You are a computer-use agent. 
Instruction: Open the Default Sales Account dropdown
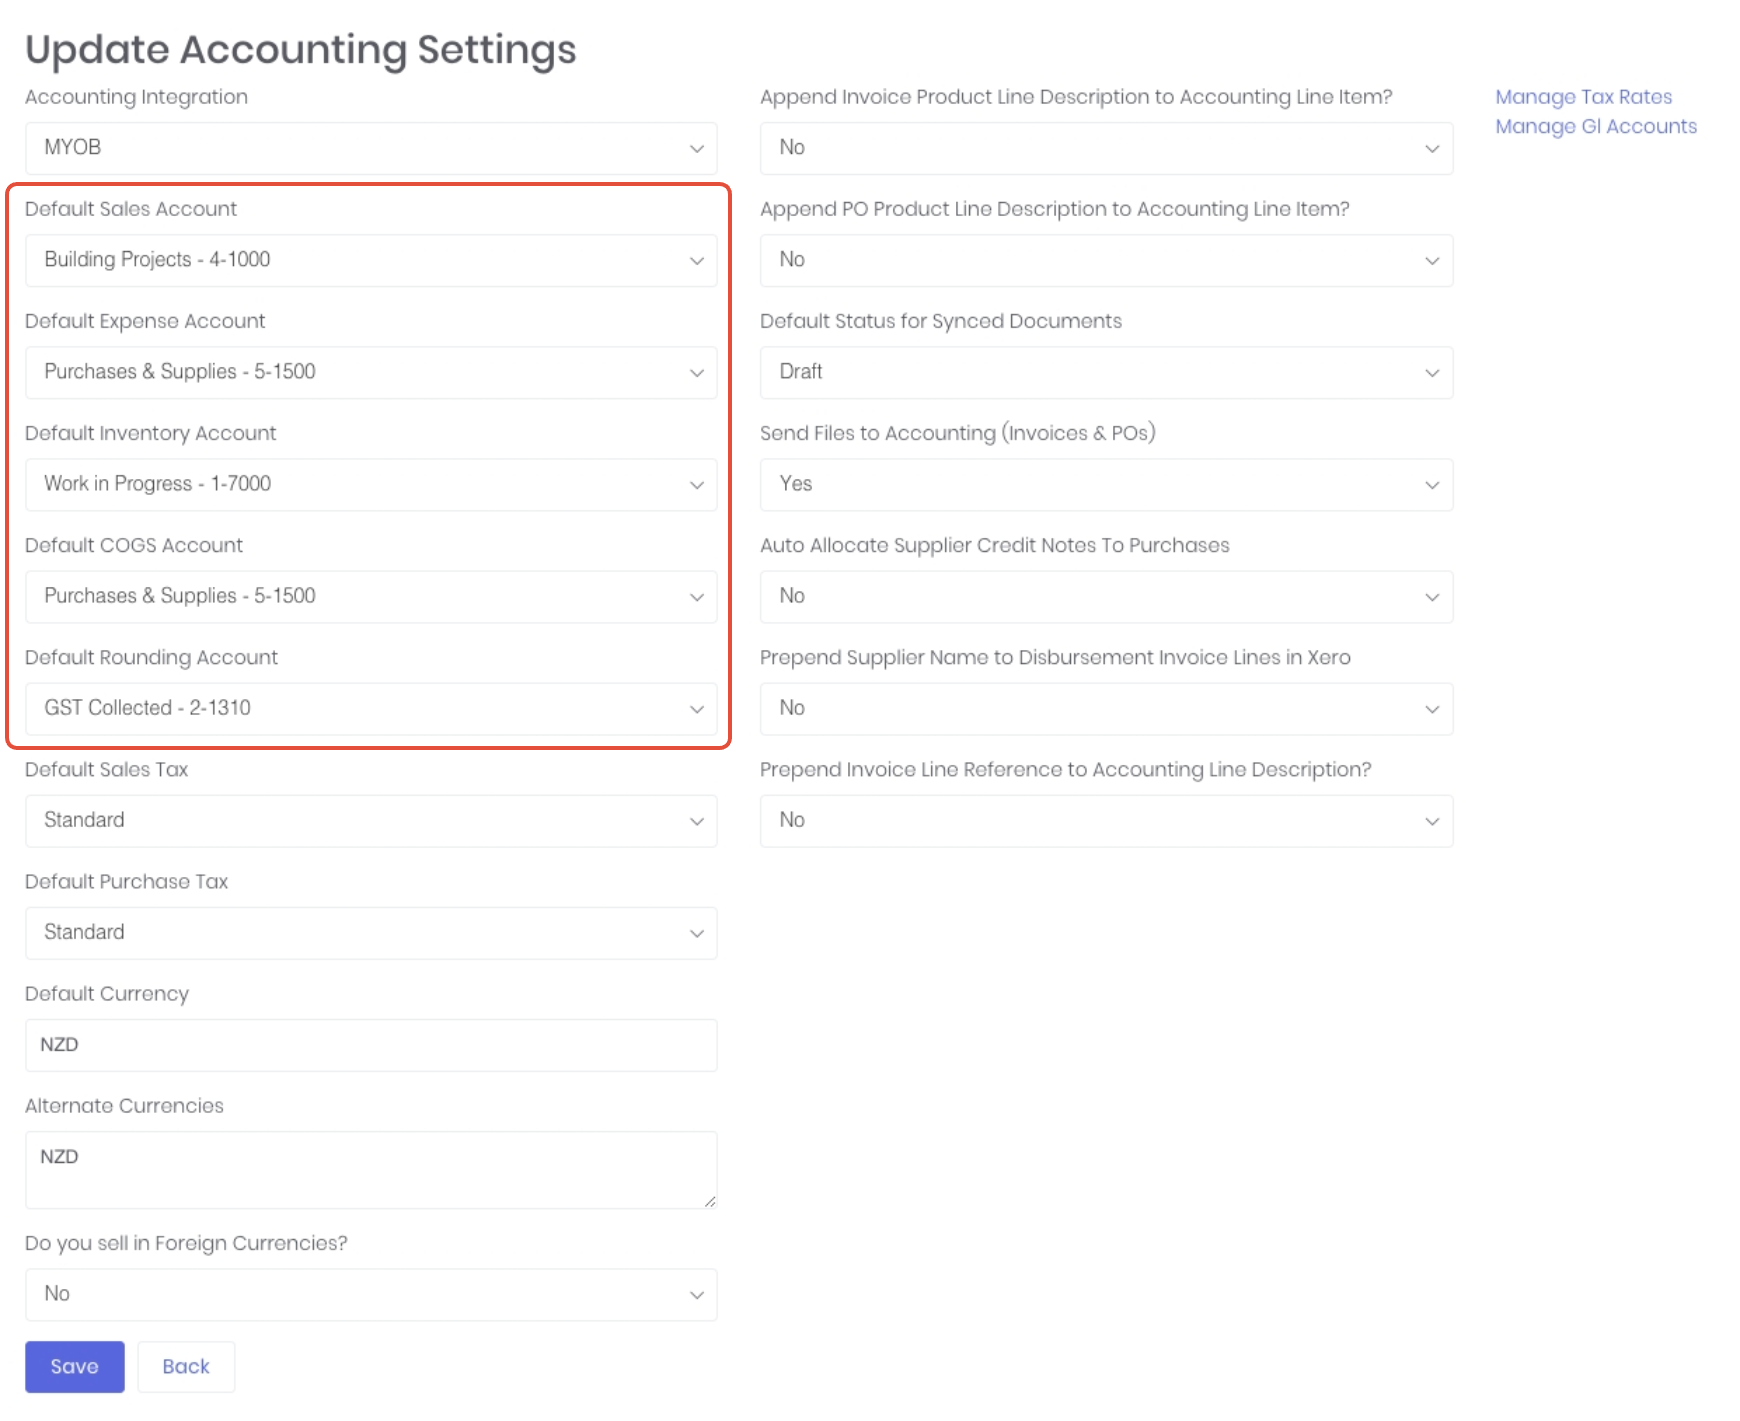(371, 260)
